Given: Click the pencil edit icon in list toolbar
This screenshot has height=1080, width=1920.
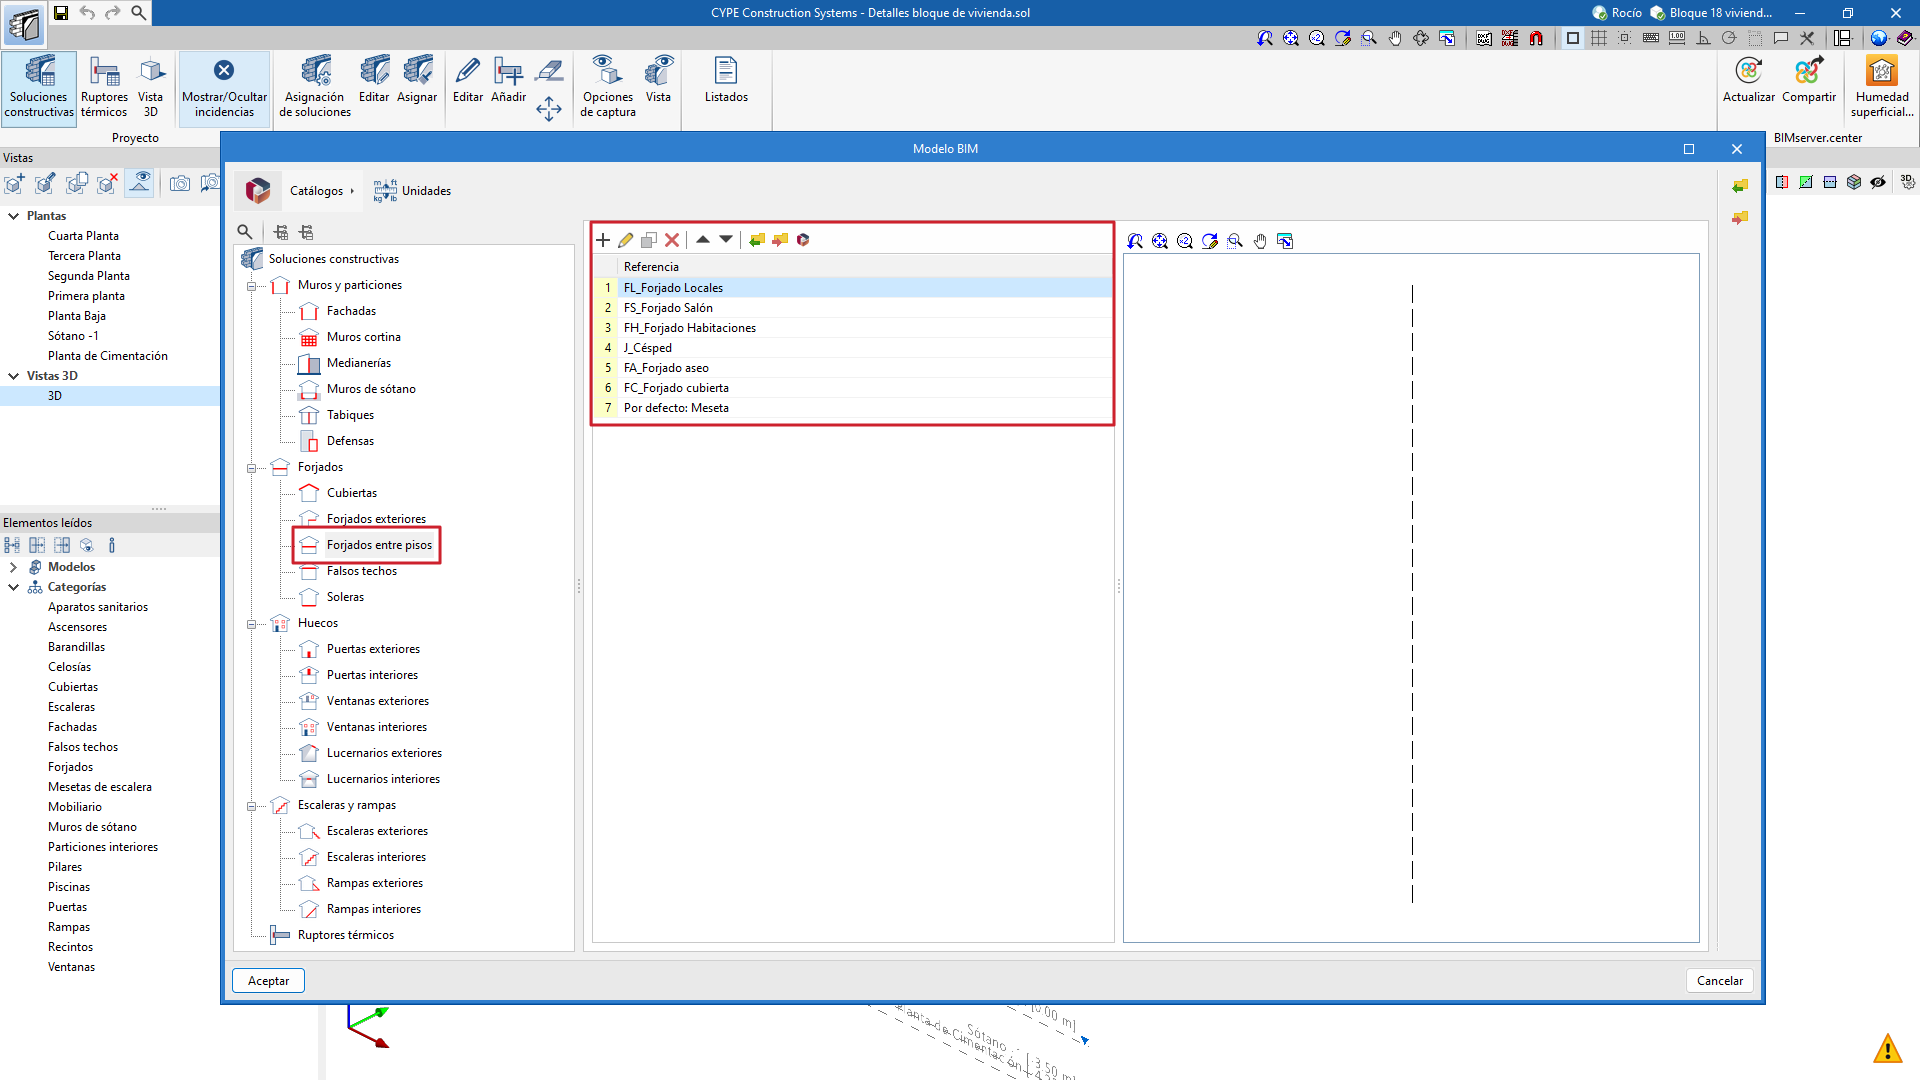Looking at the screenshot, I should tap(626, 240).
